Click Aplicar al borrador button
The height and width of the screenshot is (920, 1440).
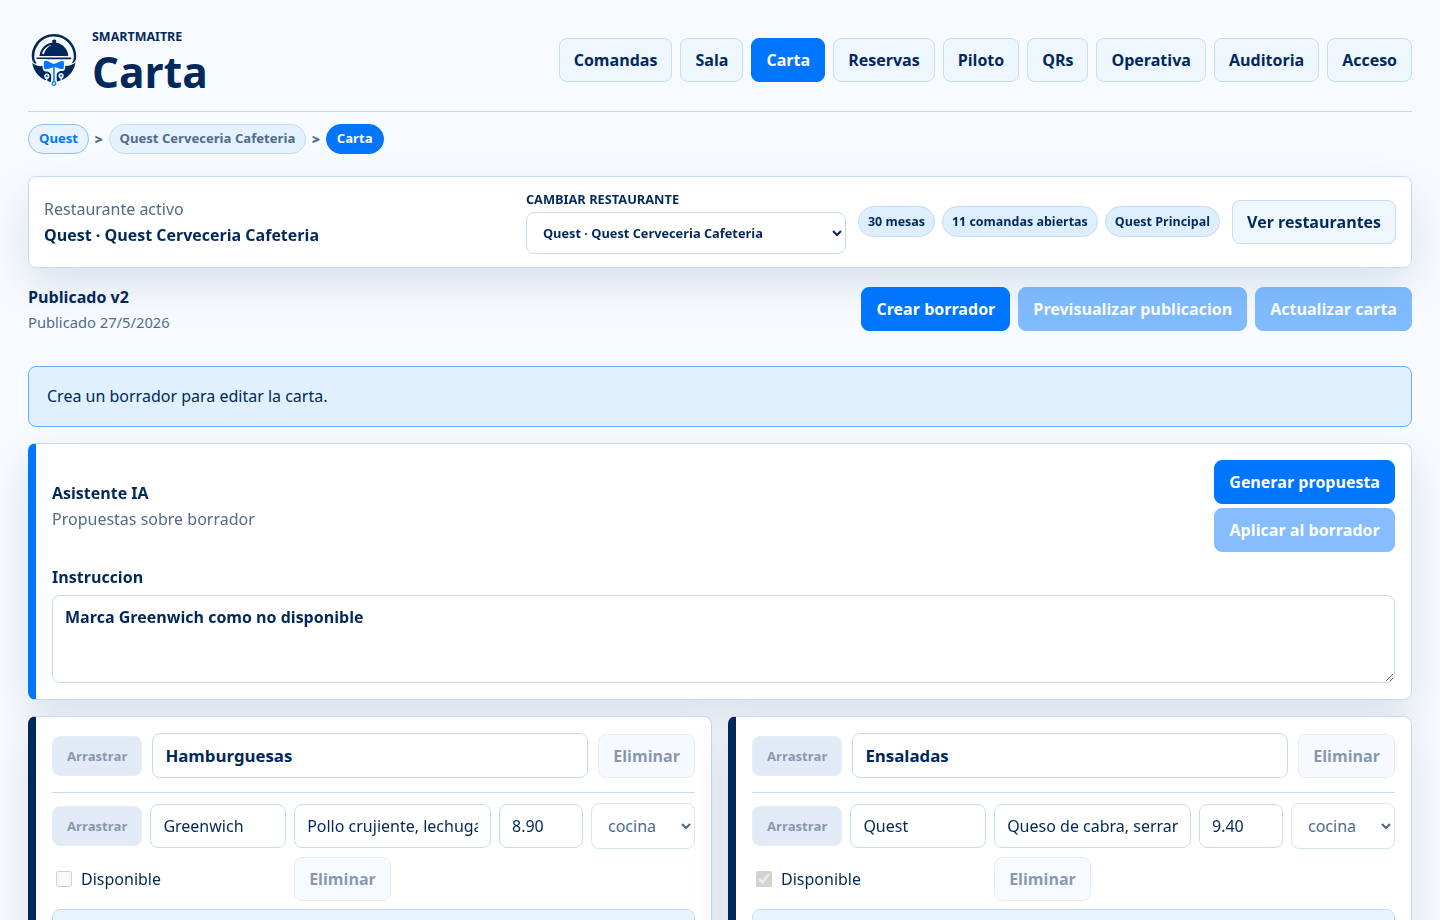1304,530
